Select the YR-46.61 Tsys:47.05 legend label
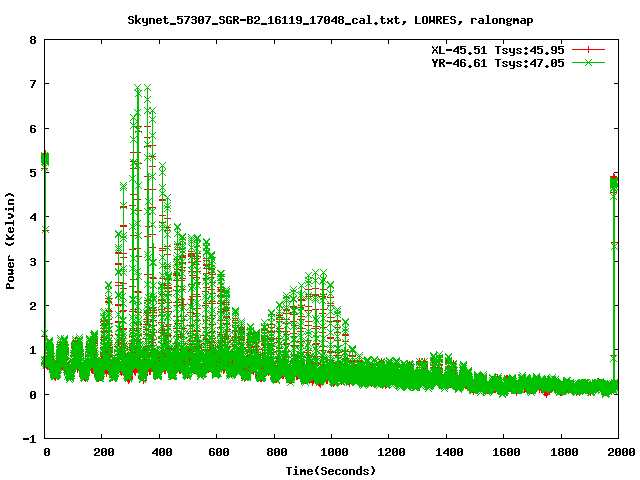 click(x=498, y=63)
